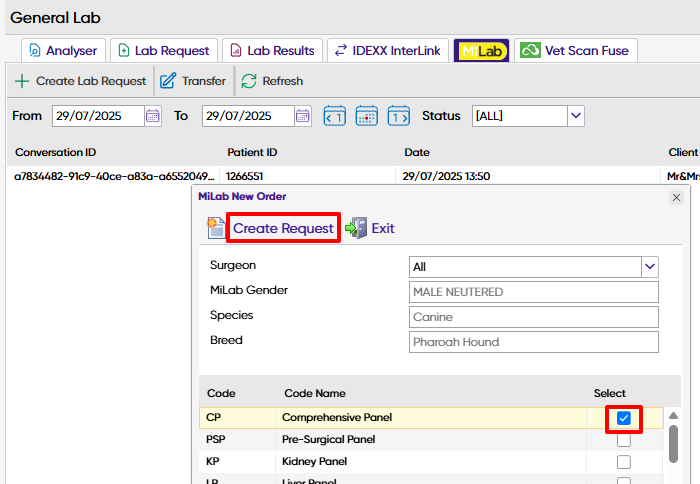The height and width of the screenshot is (484, 700).
Task: Click the Code column header
Action: (221, 393)
